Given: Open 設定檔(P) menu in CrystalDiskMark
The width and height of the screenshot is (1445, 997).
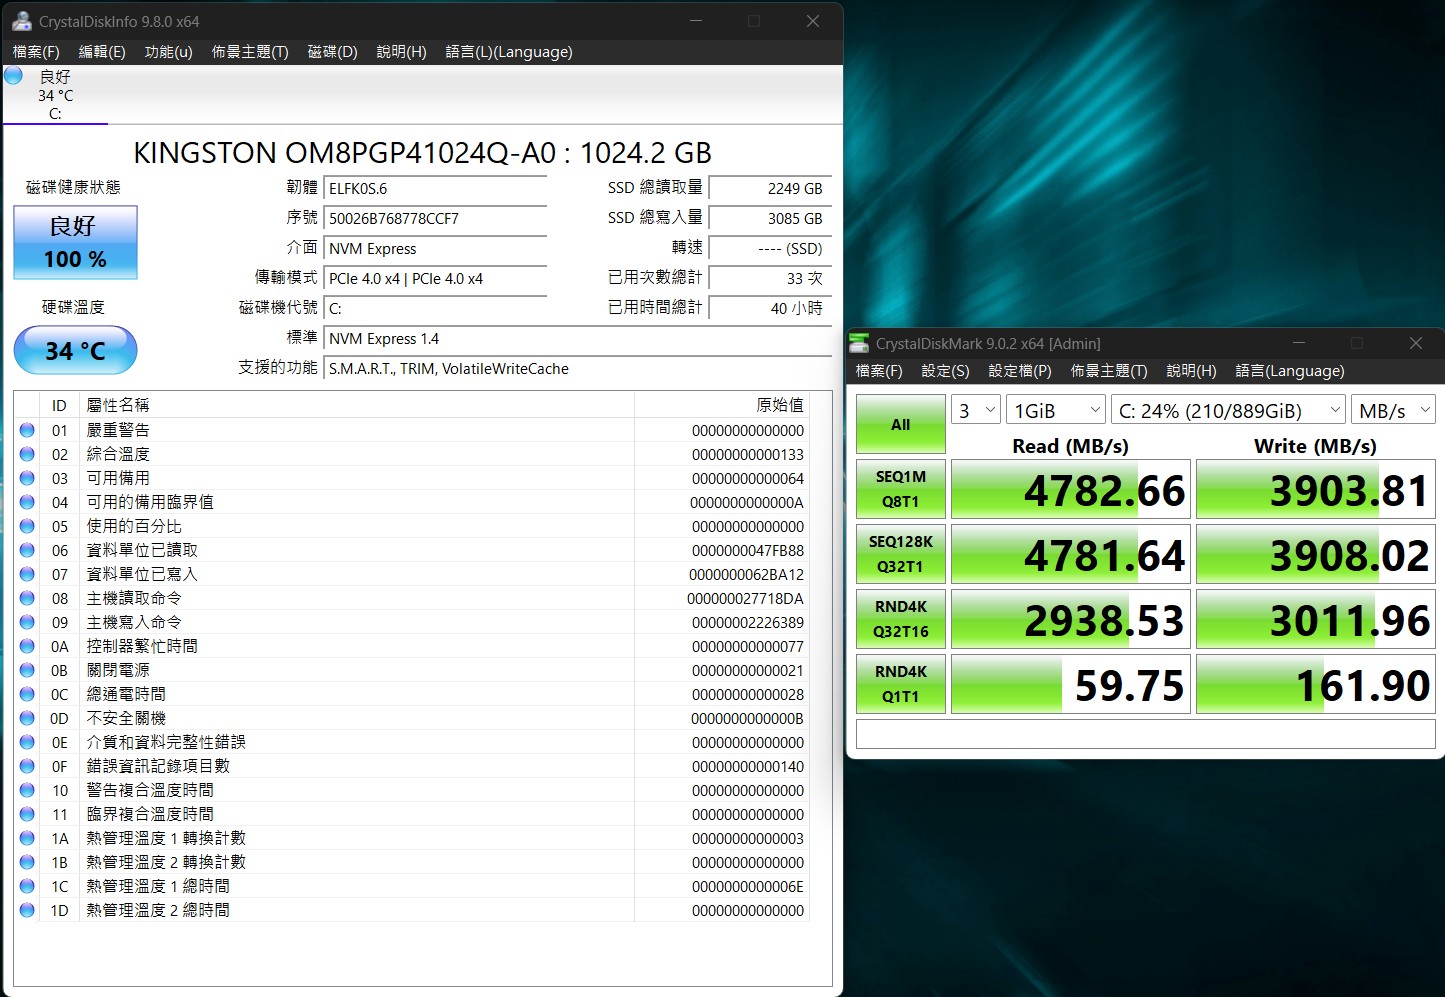Looking at the screenshot, I should point(1020,371).
